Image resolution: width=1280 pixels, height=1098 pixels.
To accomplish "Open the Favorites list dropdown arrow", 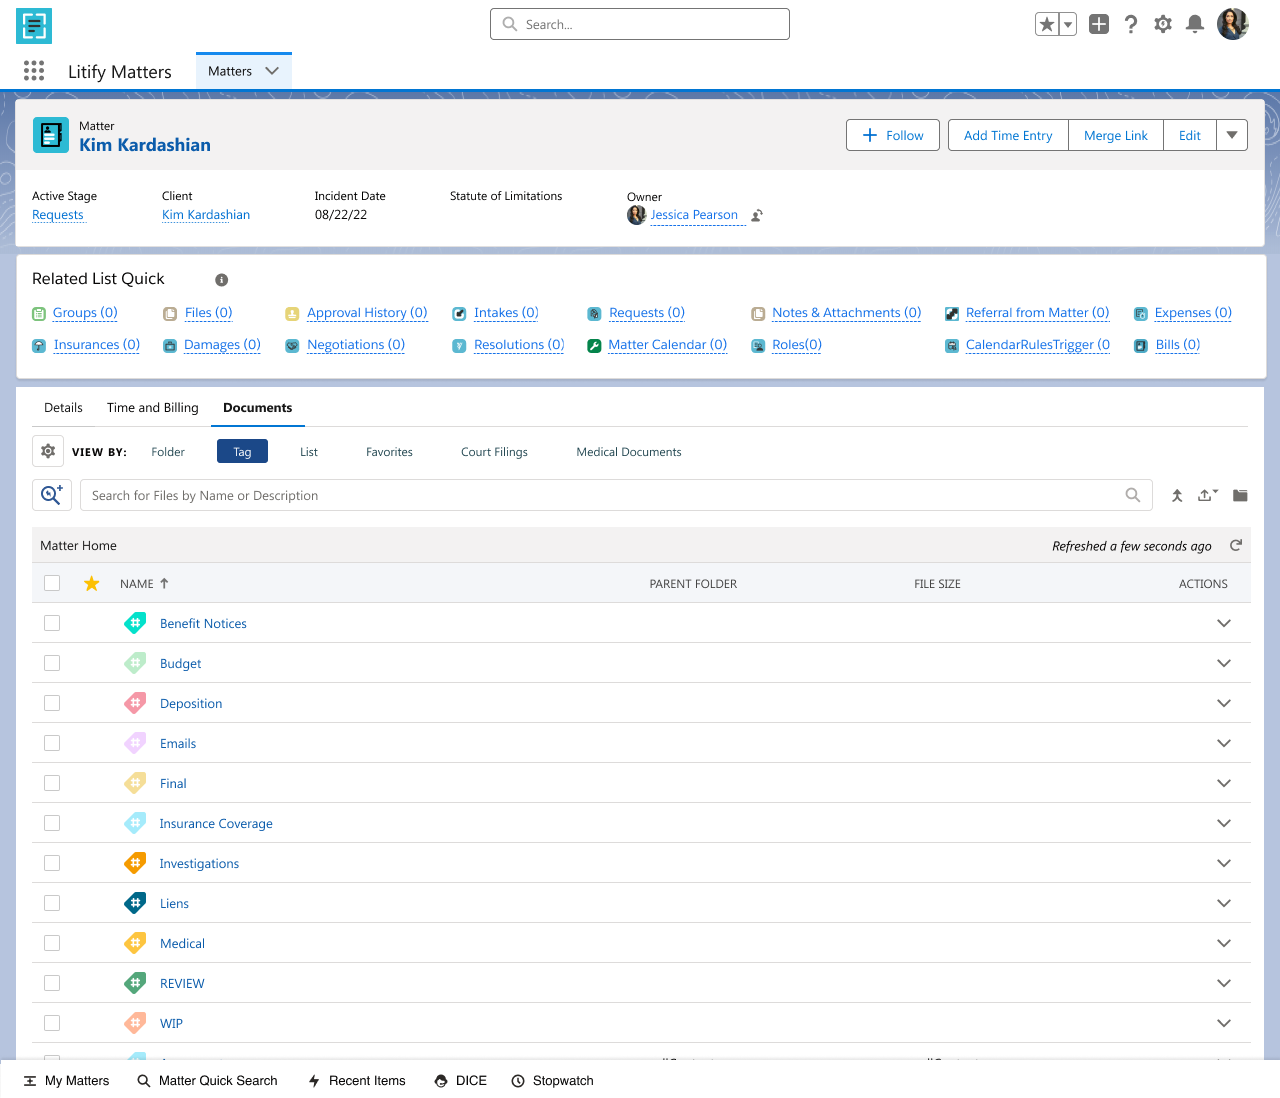I will click(1068, 24).
